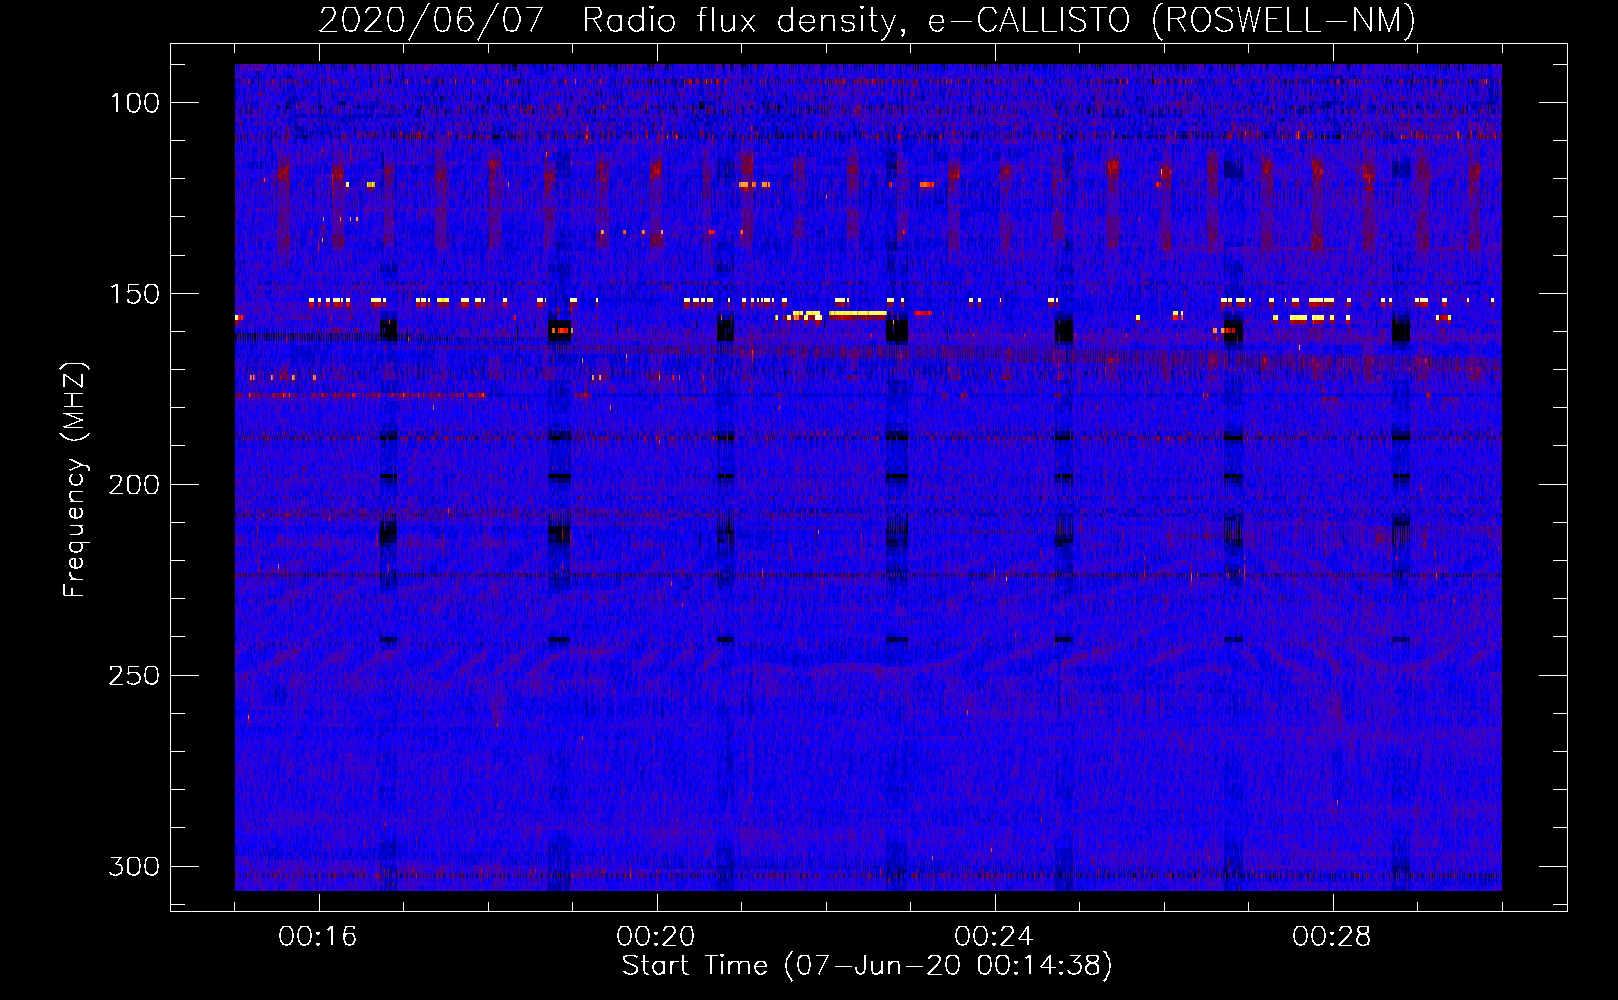Screen dimensions: 1618x1000
Task: Click the "Frequency (MHZ)" axis label
Action: [x=75, y=480]
